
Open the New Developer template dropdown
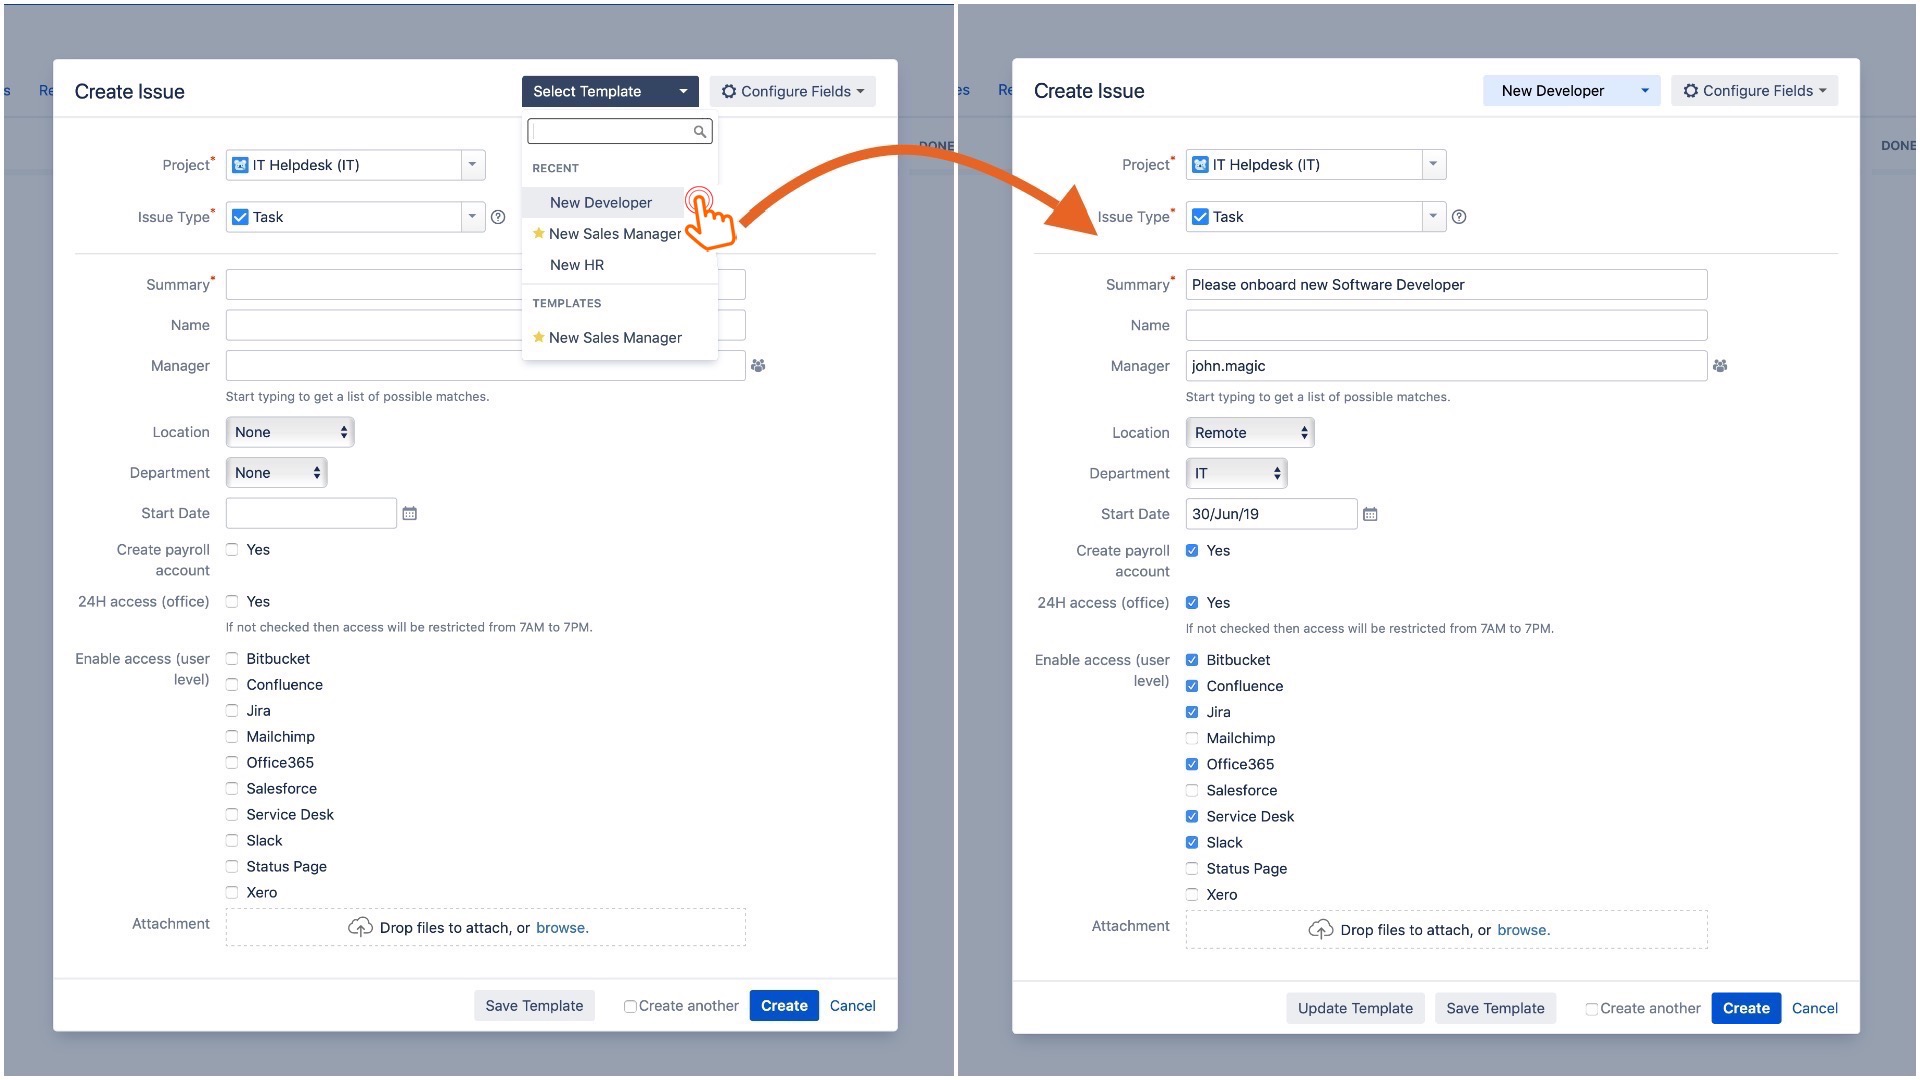[x=1571, y=91]
